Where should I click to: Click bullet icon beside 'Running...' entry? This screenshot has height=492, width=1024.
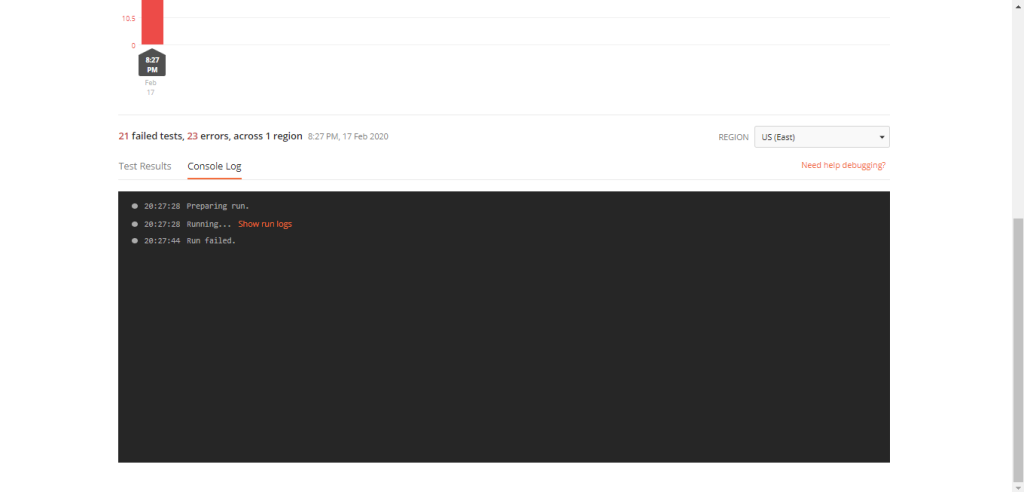coord(135,224)
